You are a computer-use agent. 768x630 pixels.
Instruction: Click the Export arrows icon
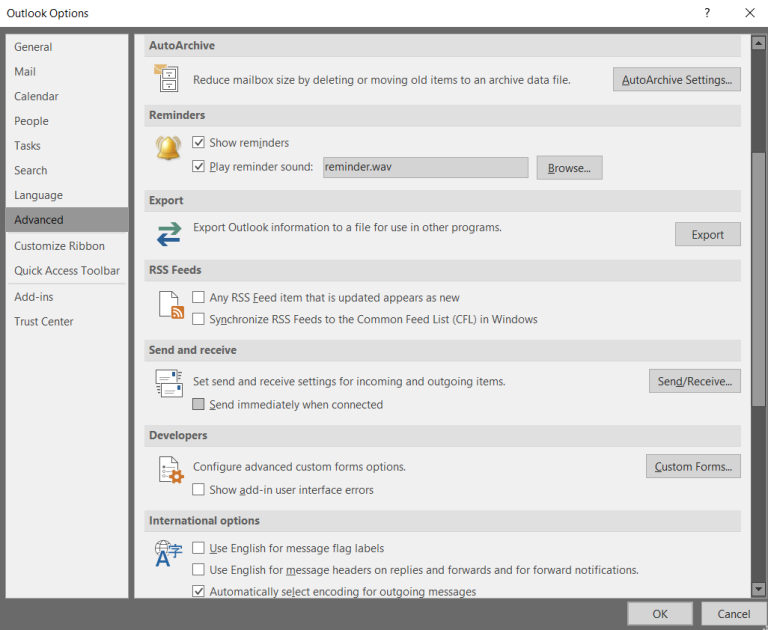[x=169, y=234]
